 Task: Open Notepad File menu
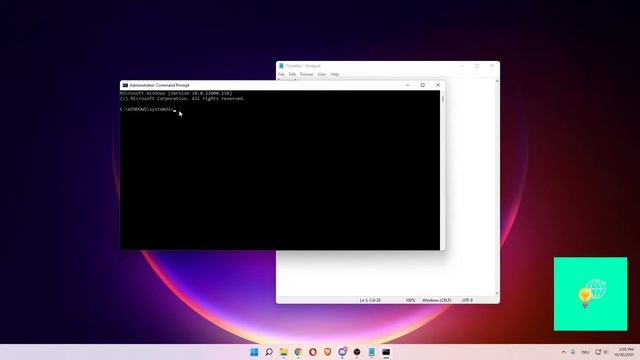(281, 74)
